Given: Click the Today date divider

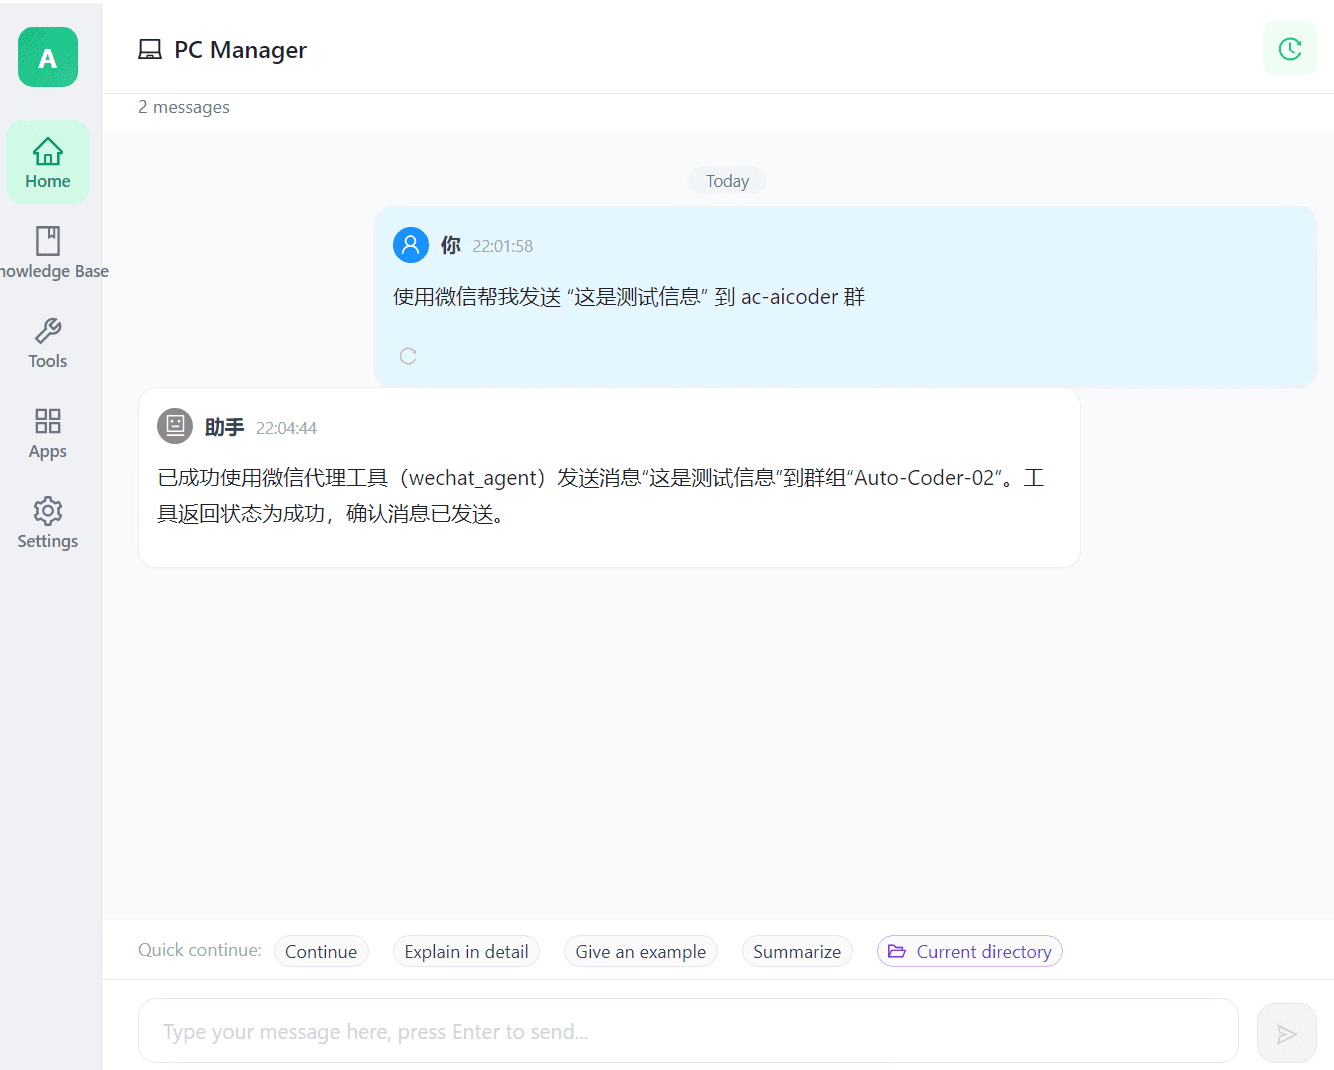Looking at the screenshot, I should tap(727, 180).
